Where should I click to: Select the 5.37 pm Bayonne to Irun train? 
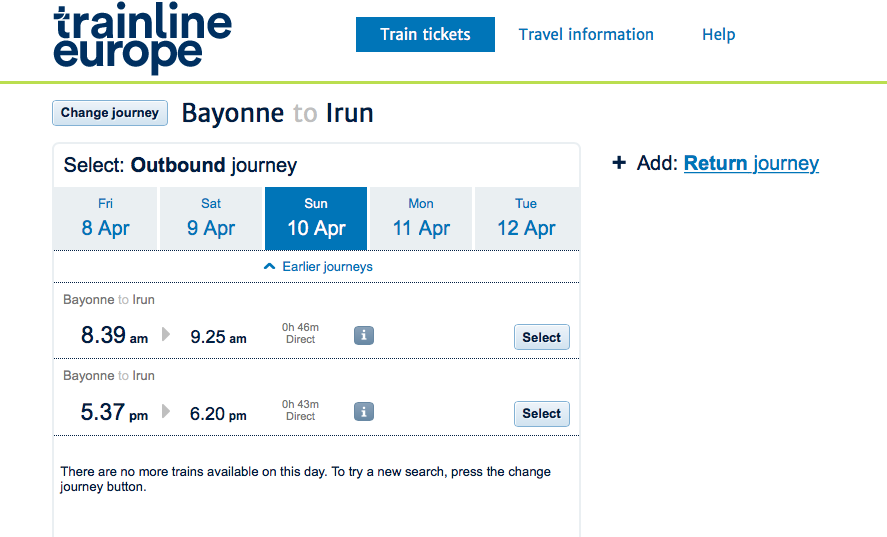click(x=541, y=414)
